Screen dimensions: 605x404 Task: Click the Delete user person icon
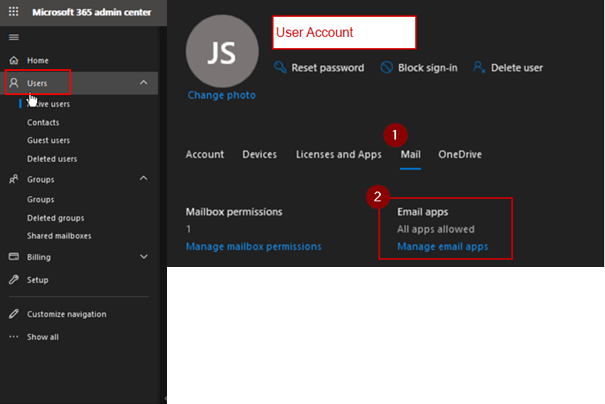[479, 67]
